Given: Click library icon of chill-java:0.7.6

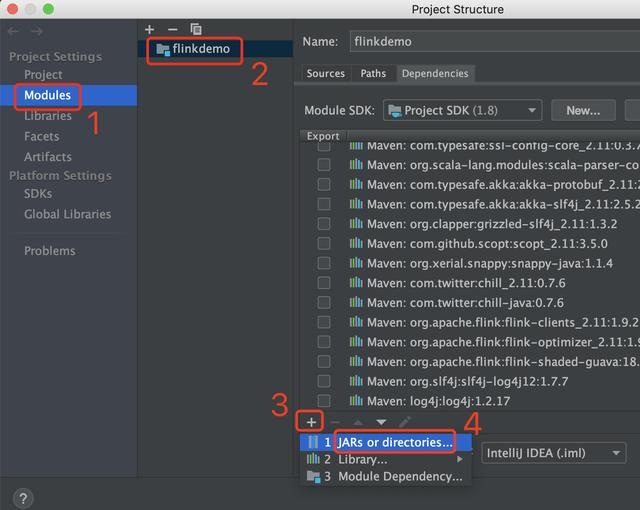Looking at the screenshot, I should pyautogui.click(x=356, y=302).
